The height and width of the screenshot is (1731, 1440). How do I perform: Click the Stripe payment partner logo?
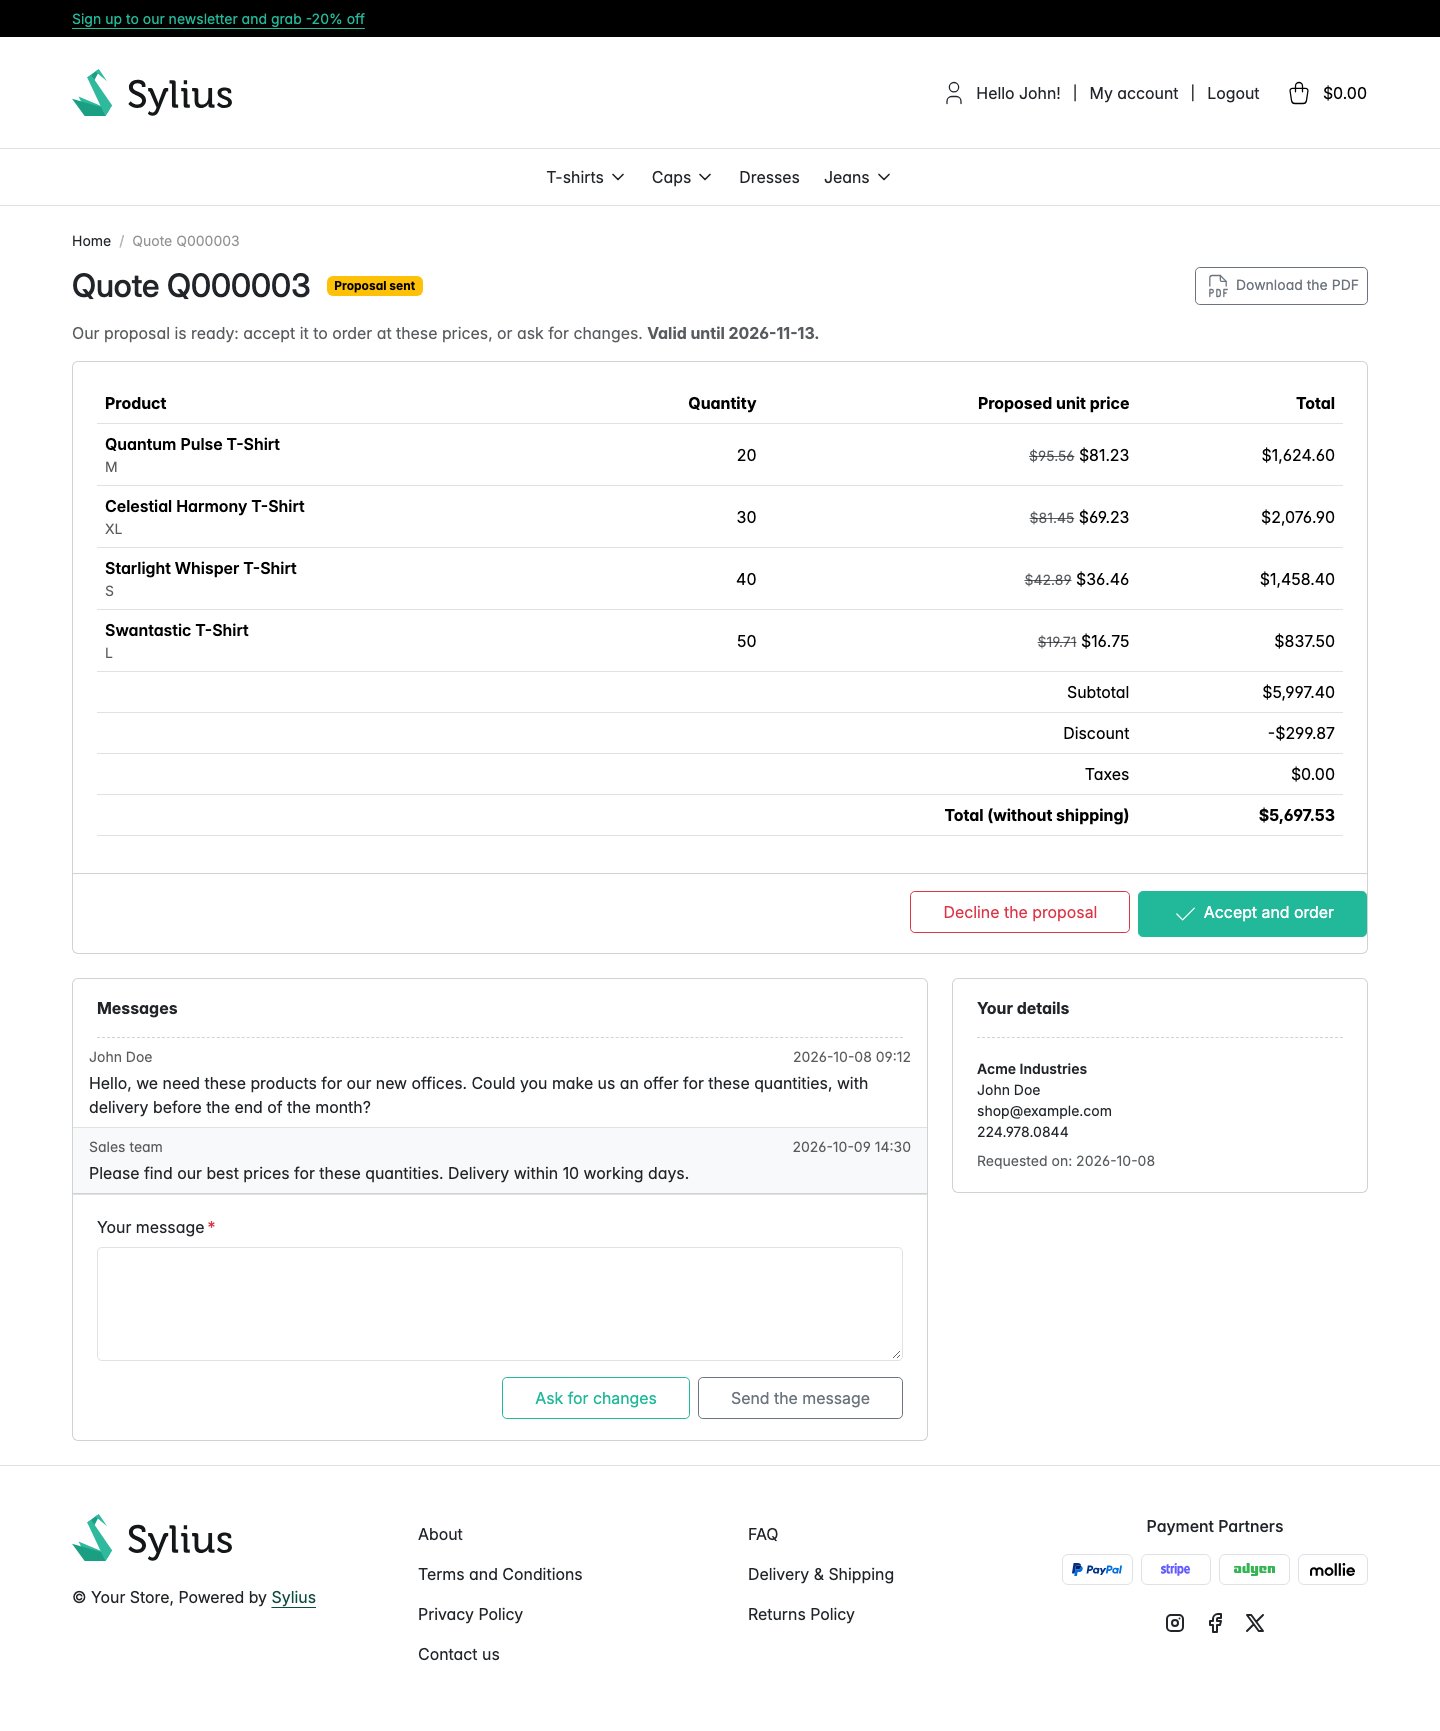pos(1175,1569)
